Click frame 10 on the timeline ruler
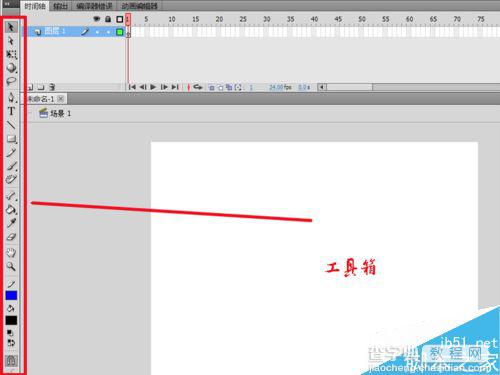This screenshot has width=500, height=375. coord(172,19)
